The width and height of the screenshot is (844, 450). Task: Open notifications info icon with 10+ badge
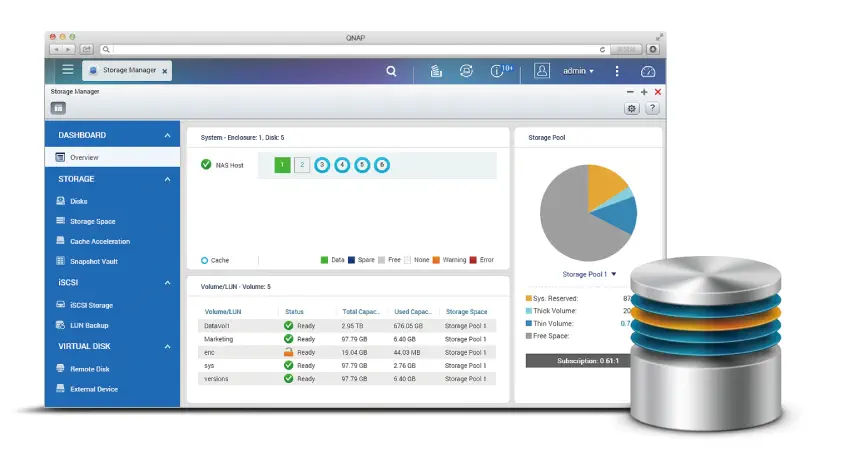click(x=501, y=71)
